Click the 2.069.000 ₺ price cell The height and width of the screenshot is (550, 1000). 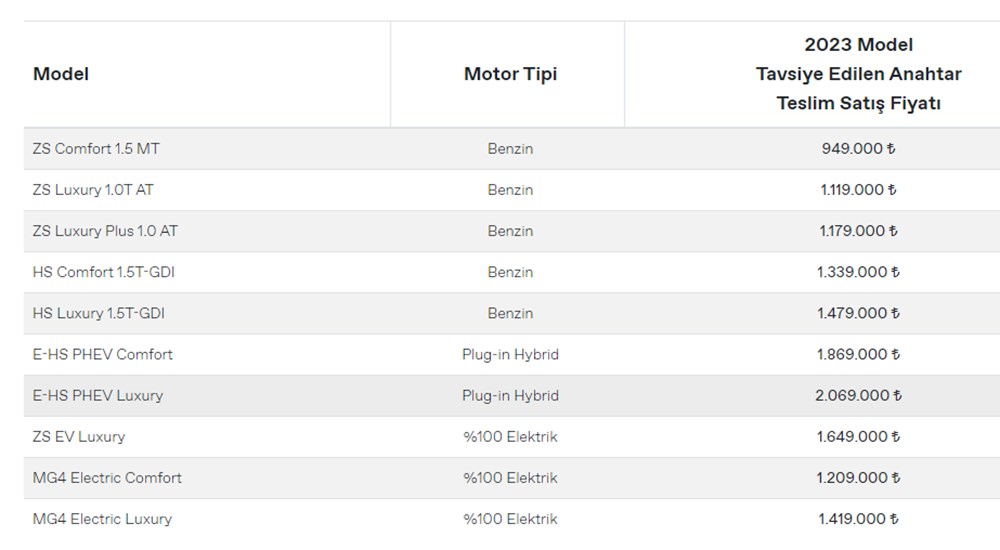858,395
